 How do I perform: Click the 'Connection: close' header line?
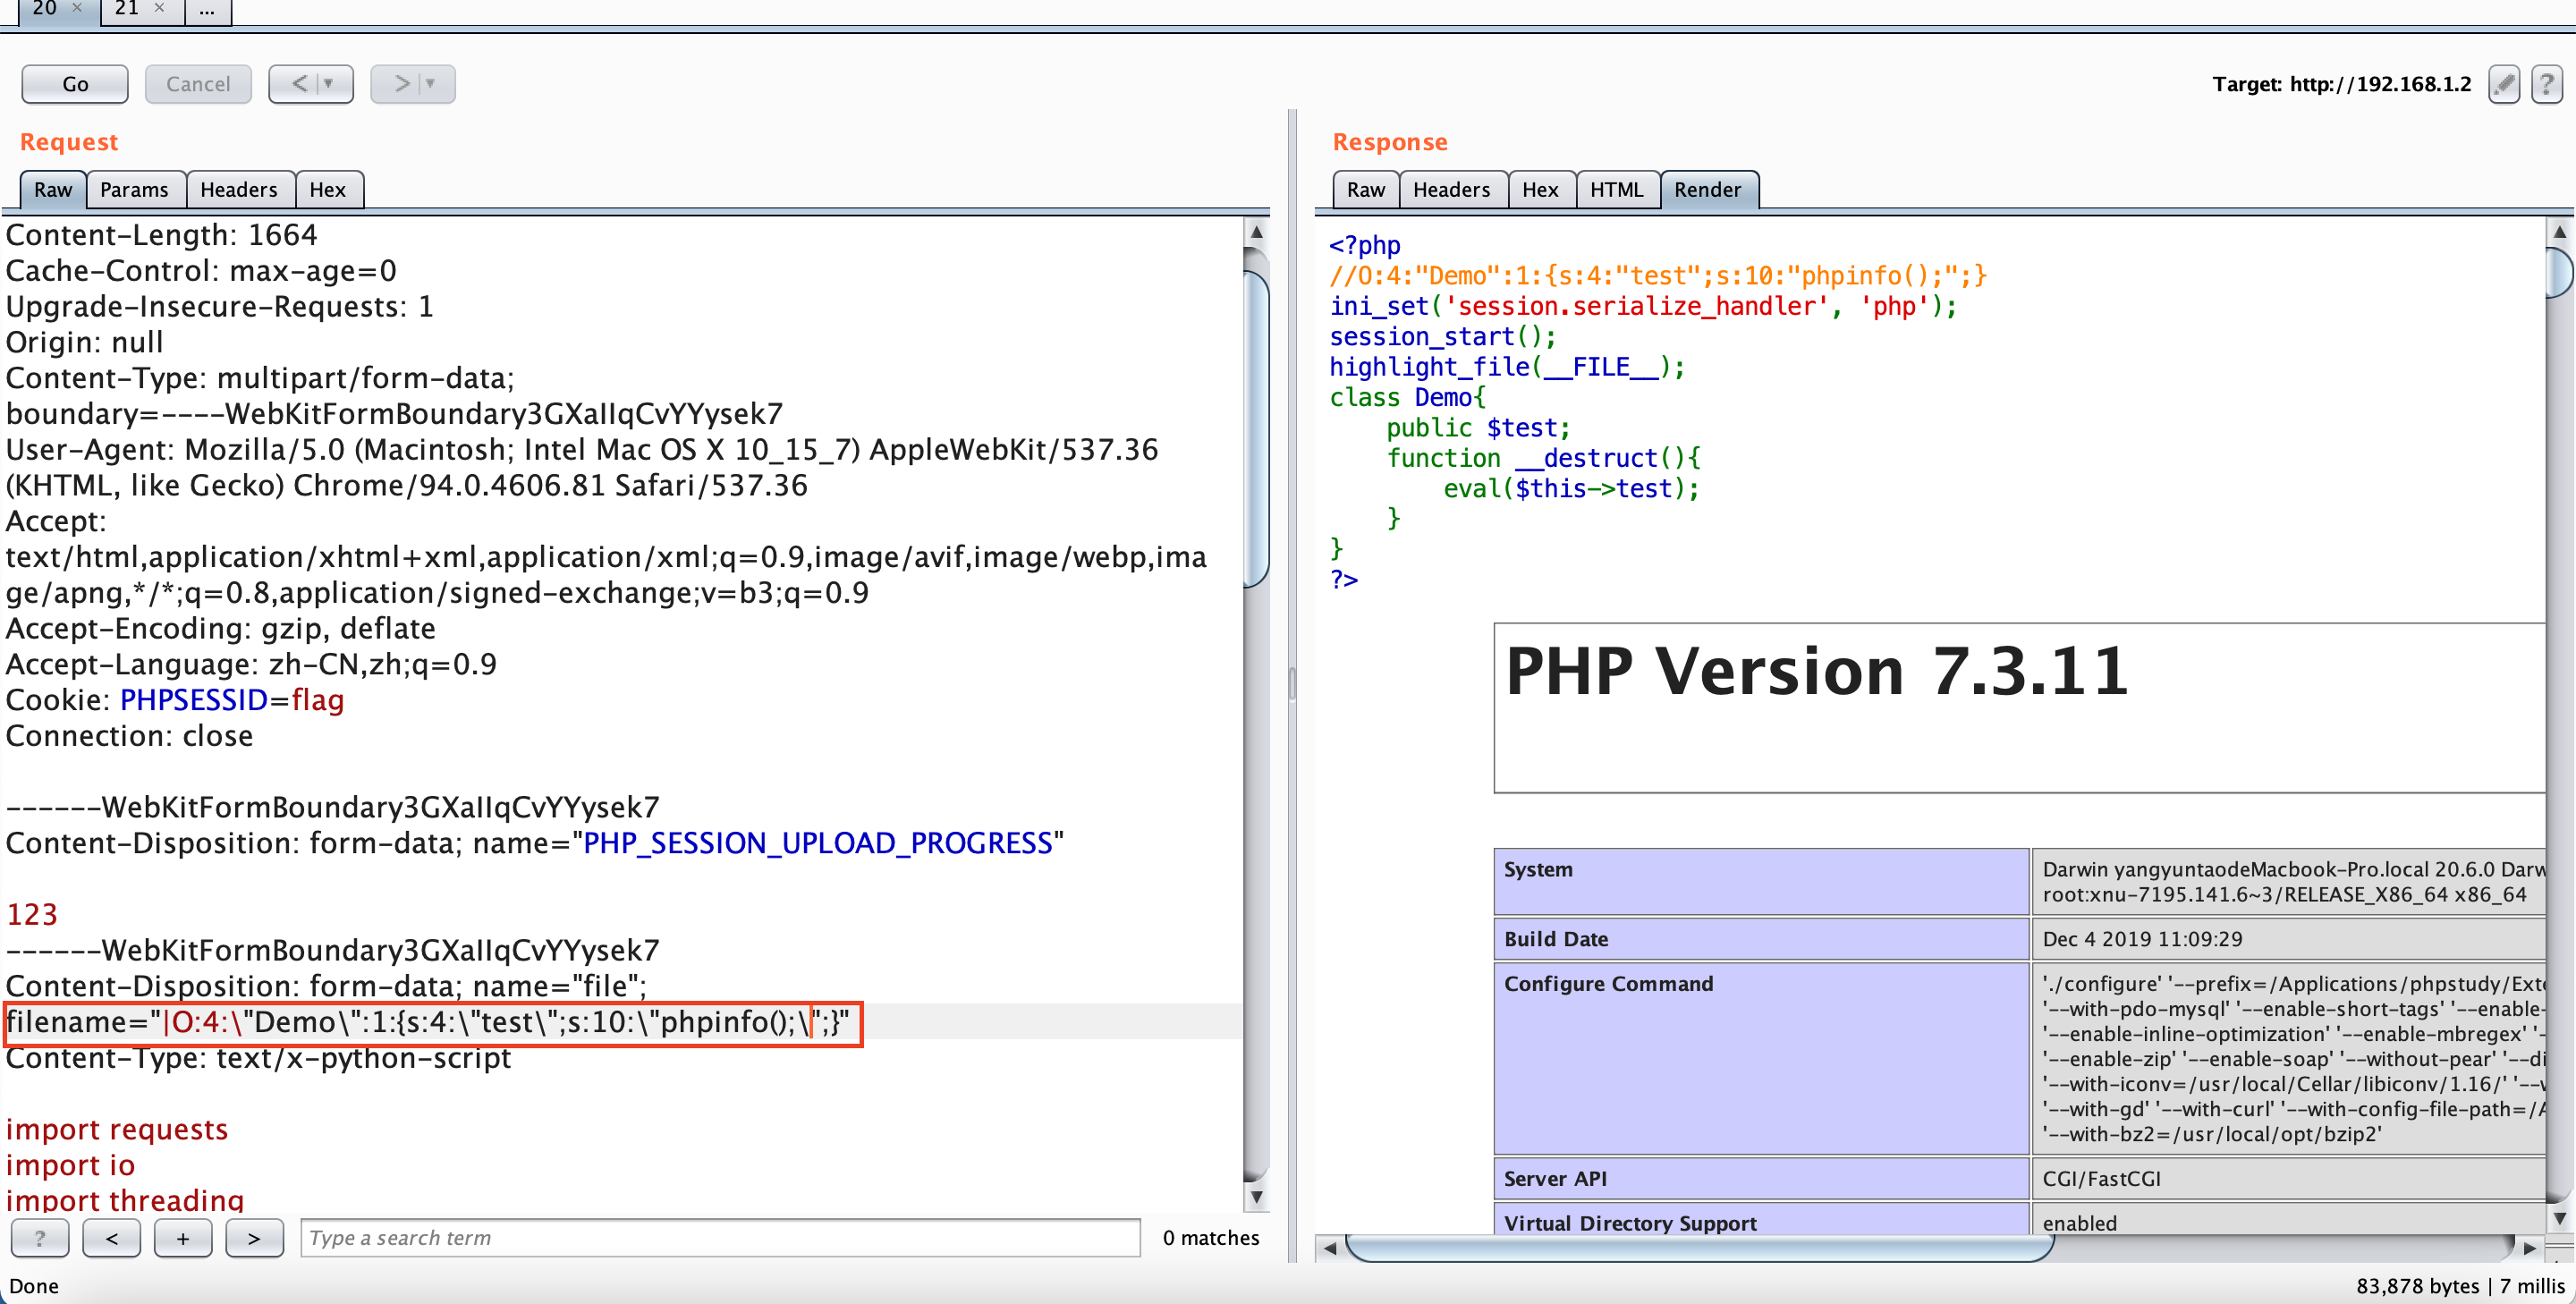[x=130, y=736]
